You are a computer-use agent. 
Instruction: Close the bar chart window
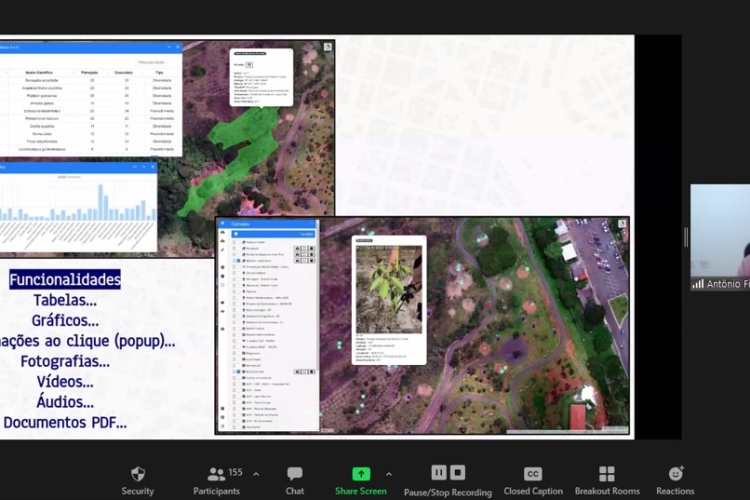(x=152, y=168)
